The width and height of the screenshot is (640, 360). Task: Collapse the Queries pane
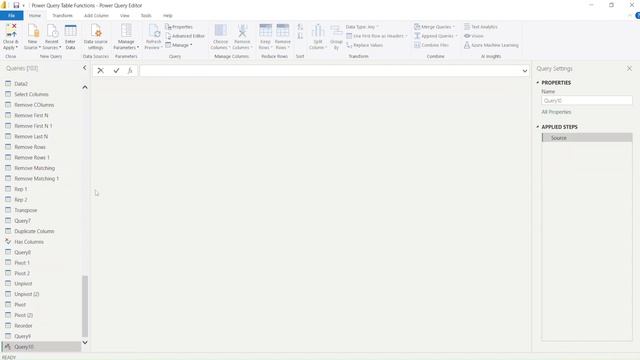tap(85, 68)
